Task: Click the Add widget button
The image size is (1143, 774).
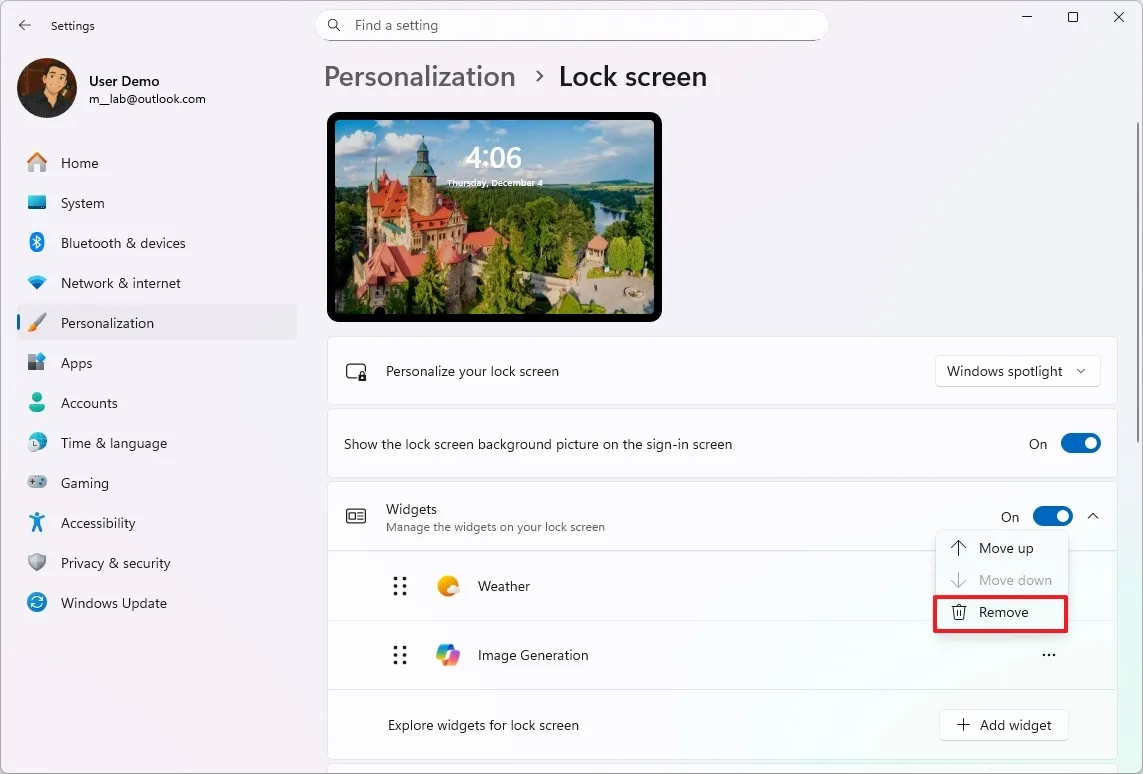Action: click(1003, 725)
